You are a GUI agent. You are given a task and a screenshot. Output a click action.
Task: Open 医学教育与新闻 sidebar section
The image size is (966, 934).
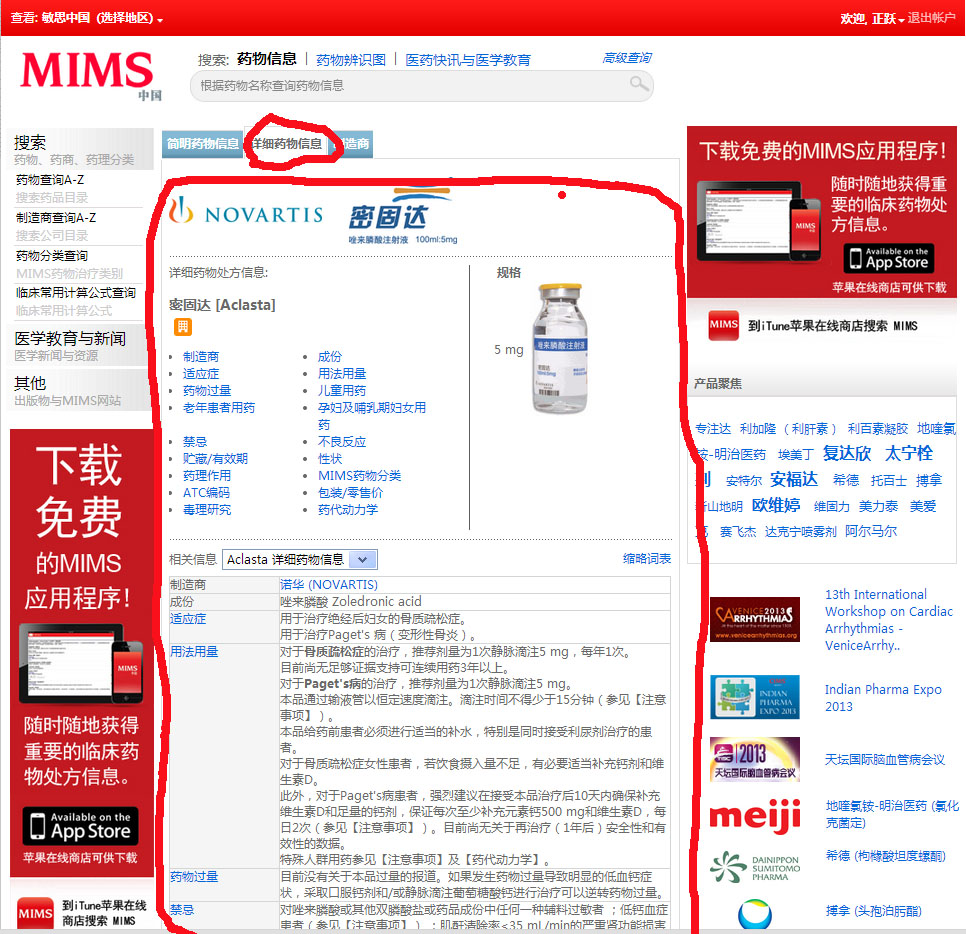[70, 338]
